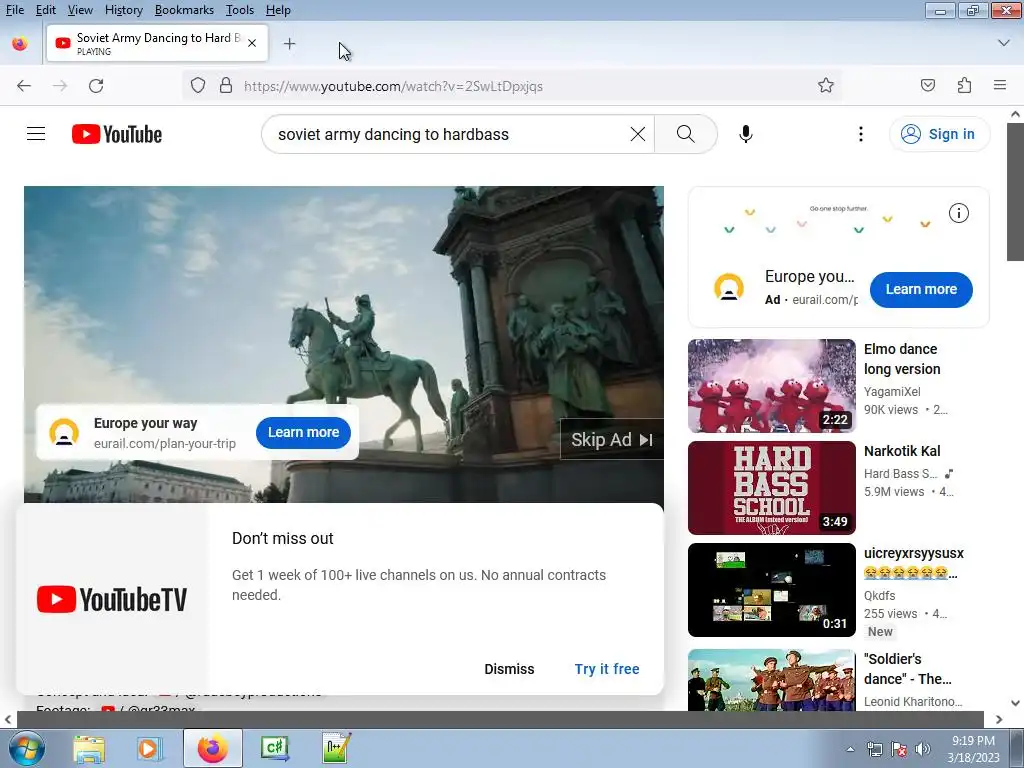1024x768 pixels.
Task: Expand the list all tabs chevron
Action: [1004, 43]
